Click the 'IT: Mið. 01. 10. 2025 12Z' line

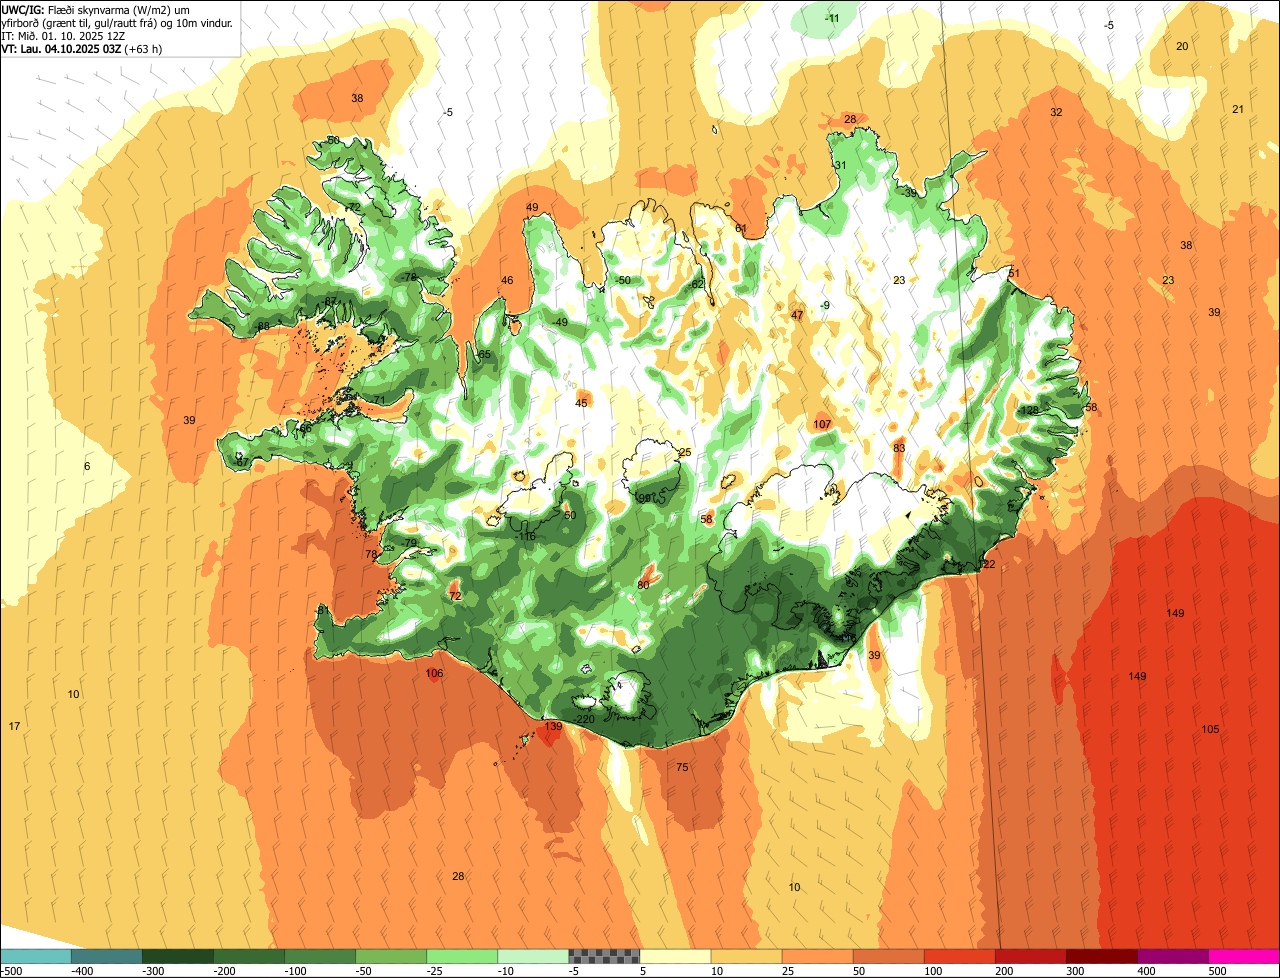[64, 35]
